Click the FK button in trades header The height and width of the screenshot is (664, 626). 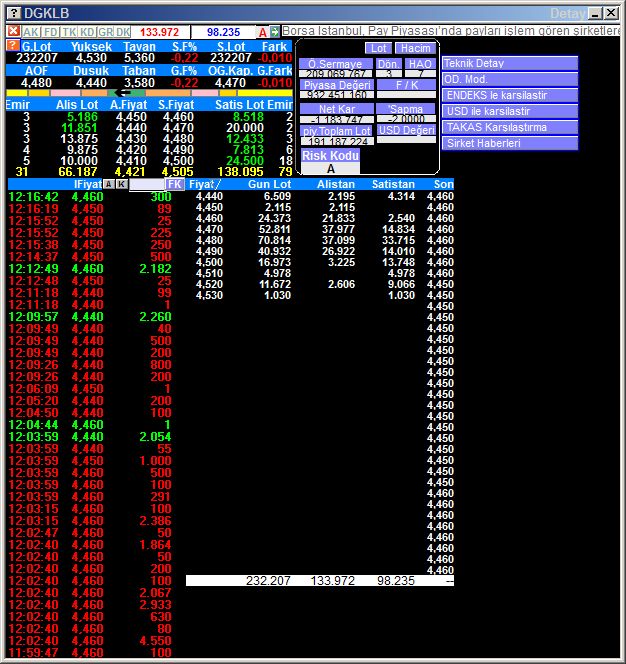point(175,184)
